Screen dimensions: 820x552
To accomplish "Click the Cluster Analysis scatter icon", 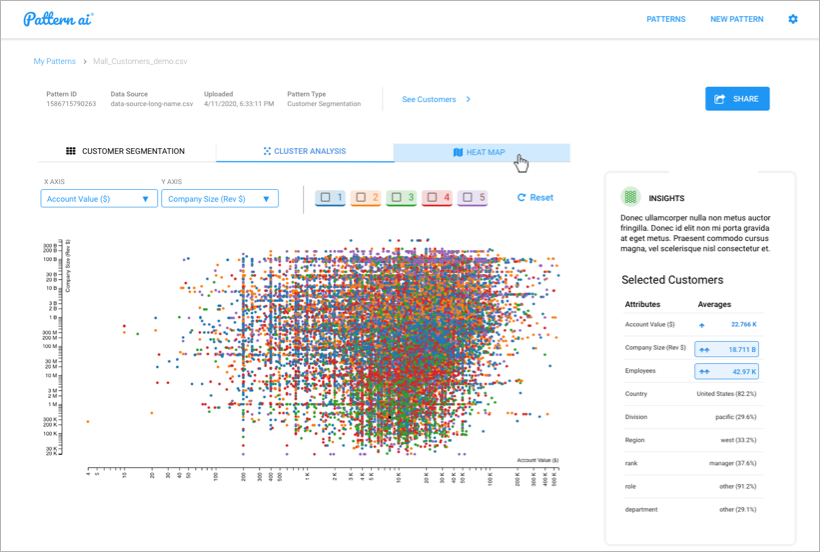I will point(267,151).
